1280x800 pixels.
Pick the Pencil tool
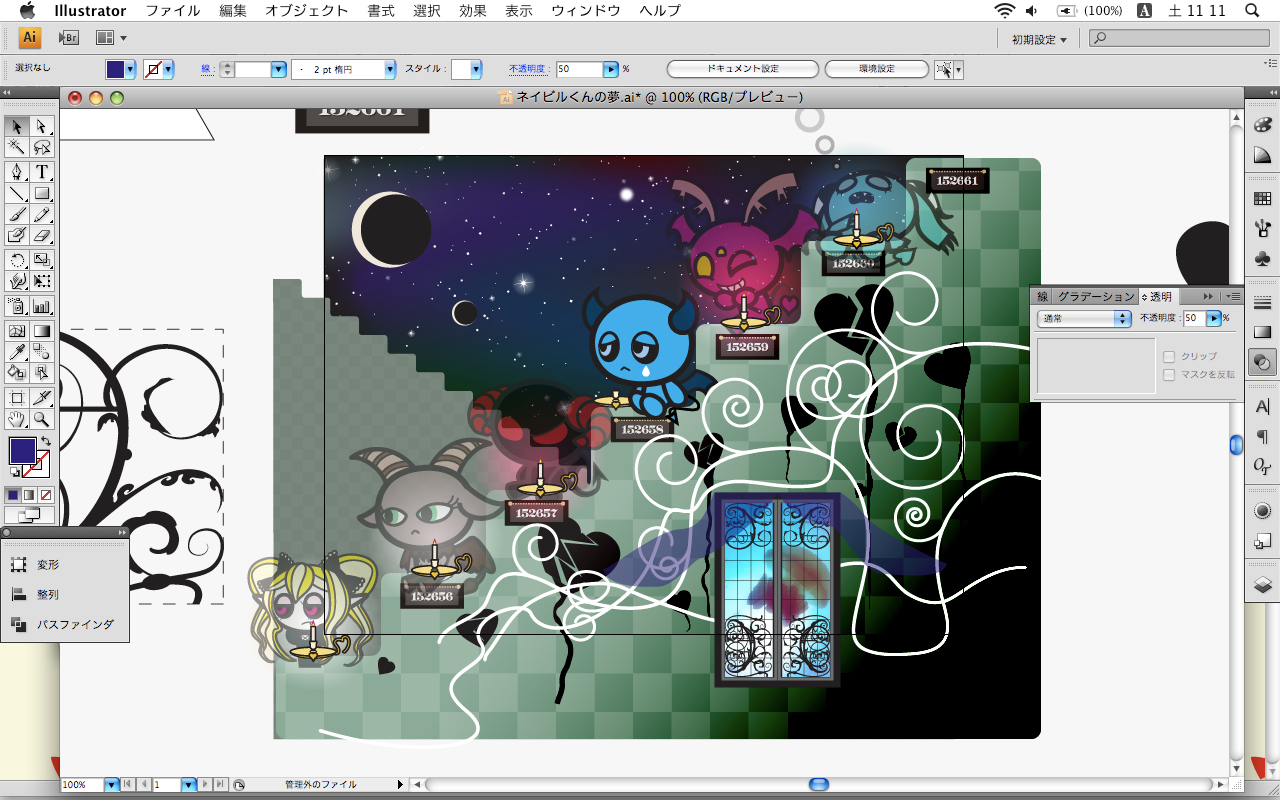tap(41, 214)
